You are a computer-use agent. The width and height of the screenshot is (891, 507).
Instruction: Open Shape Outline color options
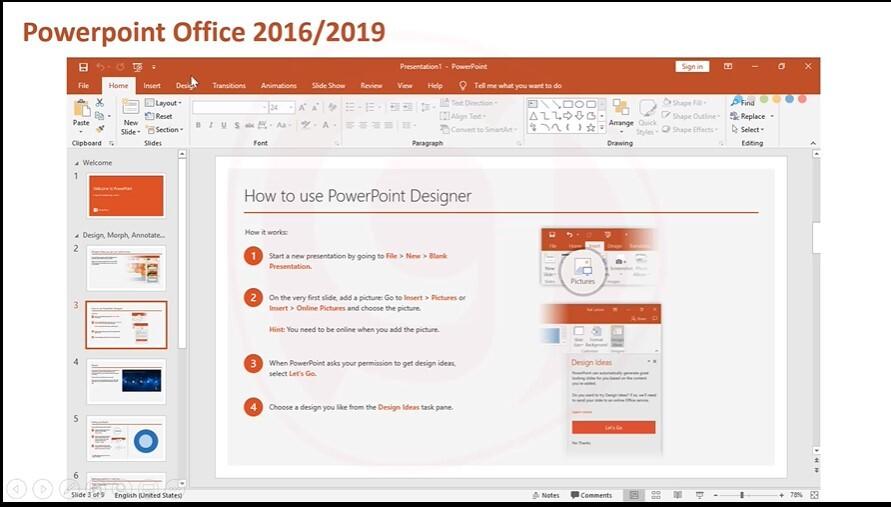[x=691, y=116]
